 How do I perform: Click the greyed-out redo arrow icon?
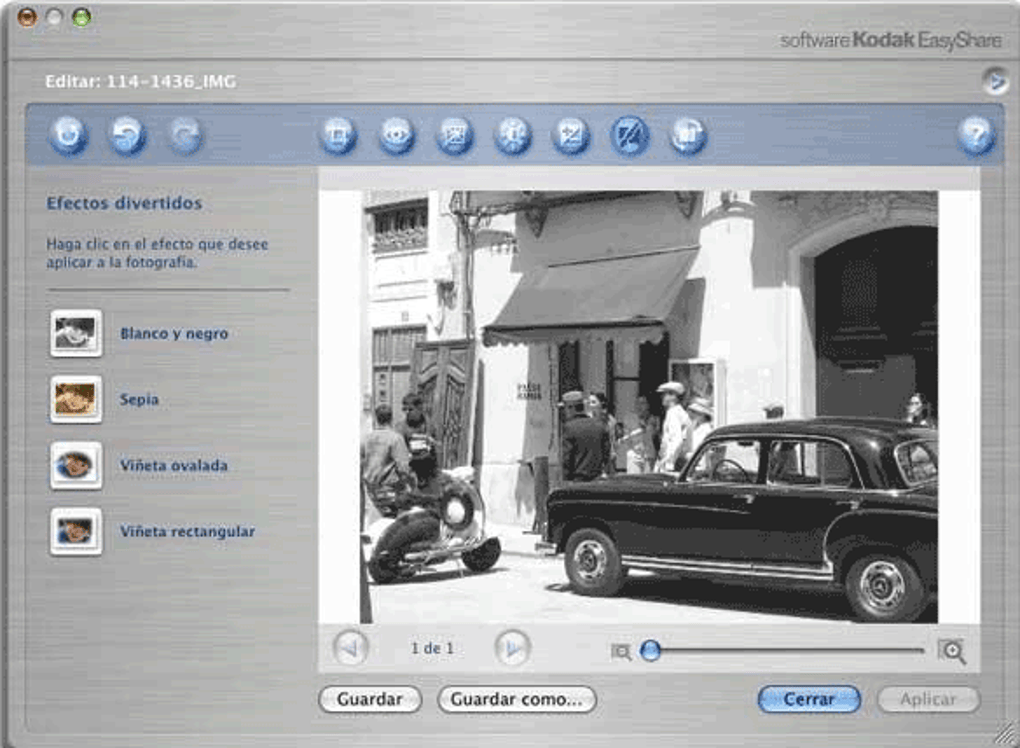pyautogui.click(x=185, y=135)
